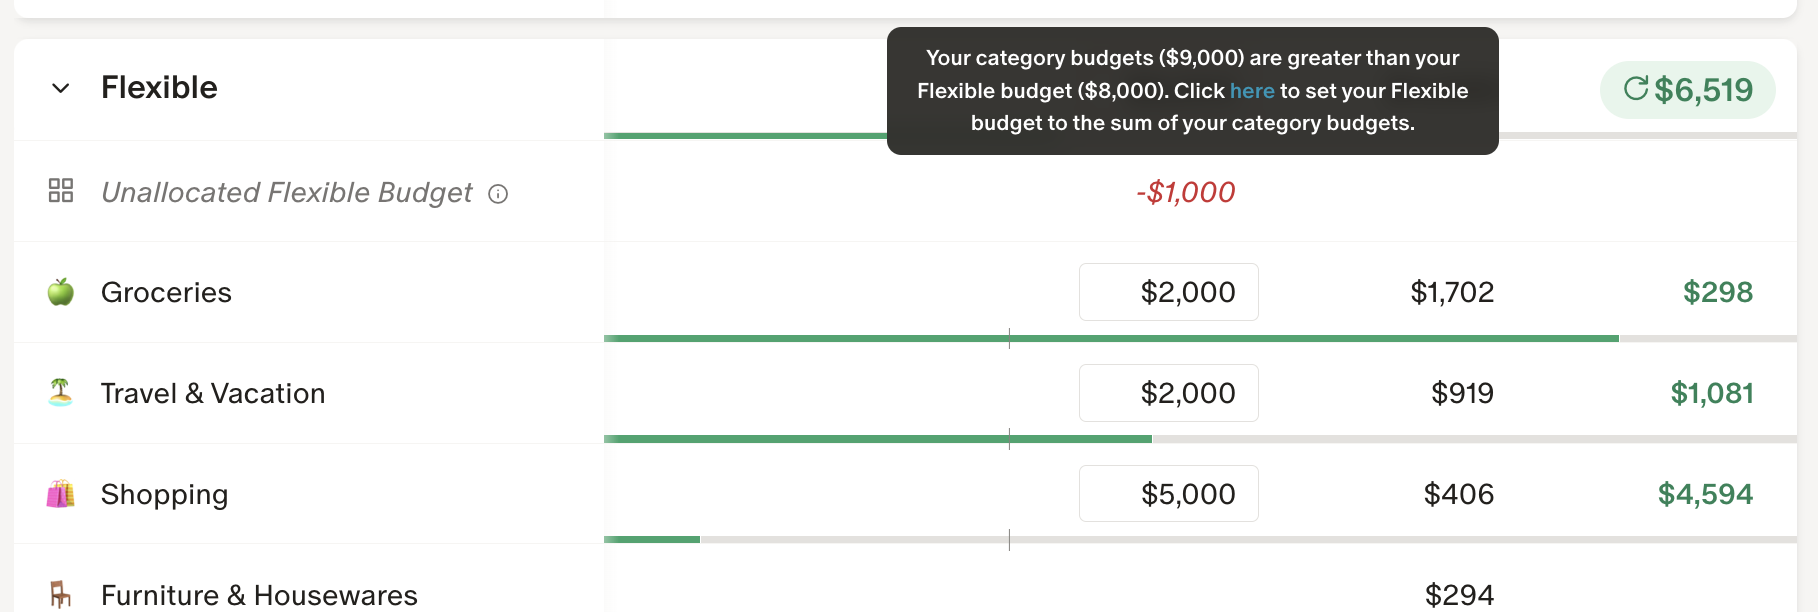
Task: Click the info icon beside Unallocated Flexible Budget
Action: 498,194
